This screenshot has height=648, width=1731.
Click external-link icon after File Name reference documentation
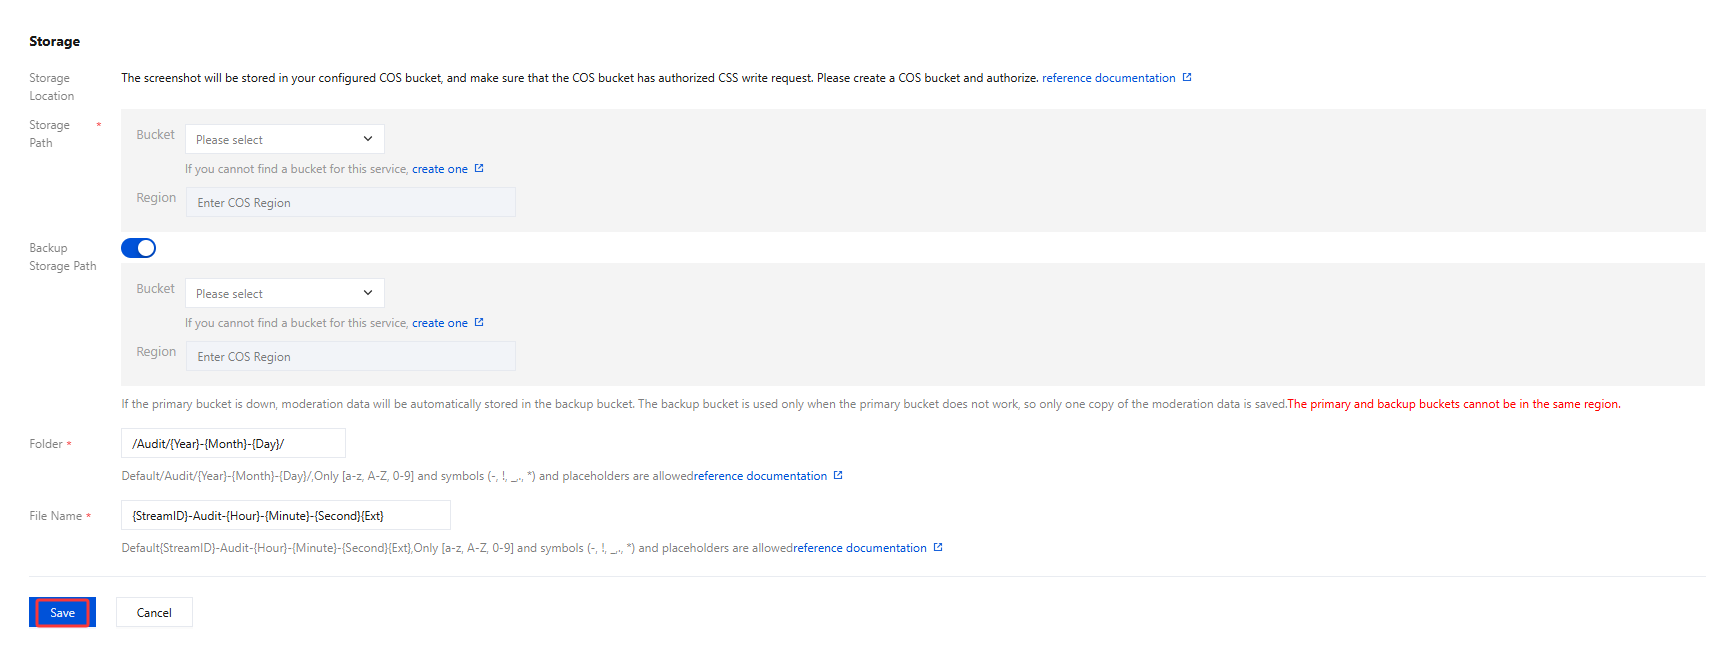click(938, 547)
